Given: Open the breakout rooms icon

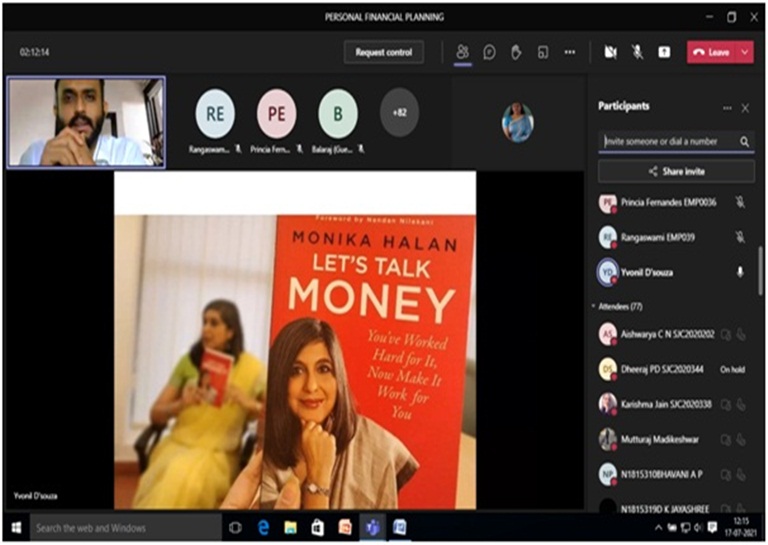Looking at the screenshot, I should [543, 52].
